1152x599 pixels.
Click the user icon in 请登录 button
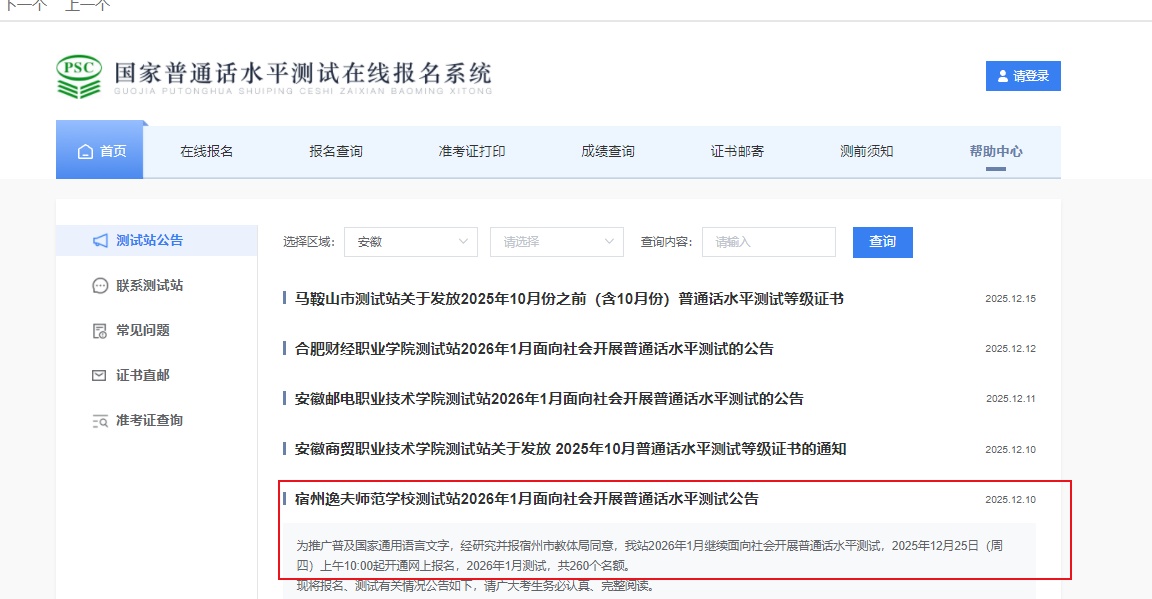point(1003,76)
